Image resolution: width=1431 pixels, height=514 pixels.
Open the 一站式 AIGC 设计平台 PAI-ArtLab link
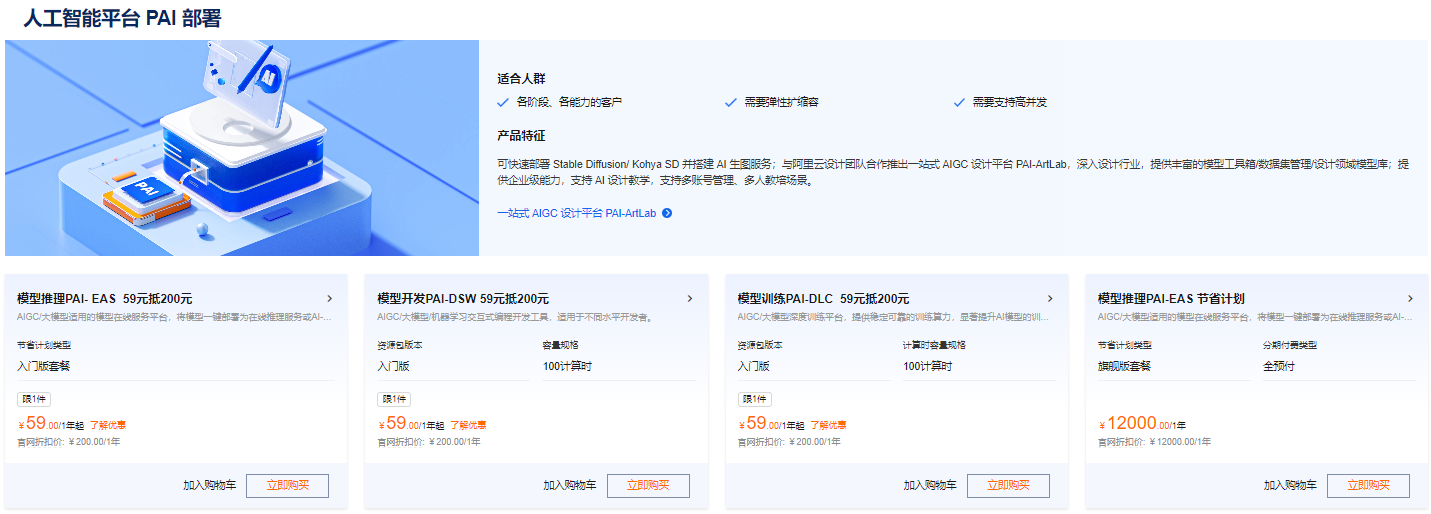point(576,213)
